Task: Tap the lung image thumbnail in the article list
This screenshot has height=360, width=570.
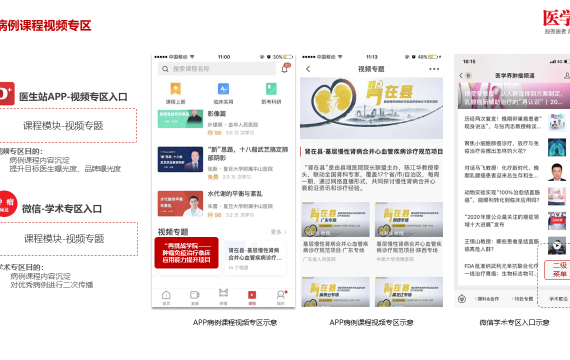Action: tap(557, 147)
